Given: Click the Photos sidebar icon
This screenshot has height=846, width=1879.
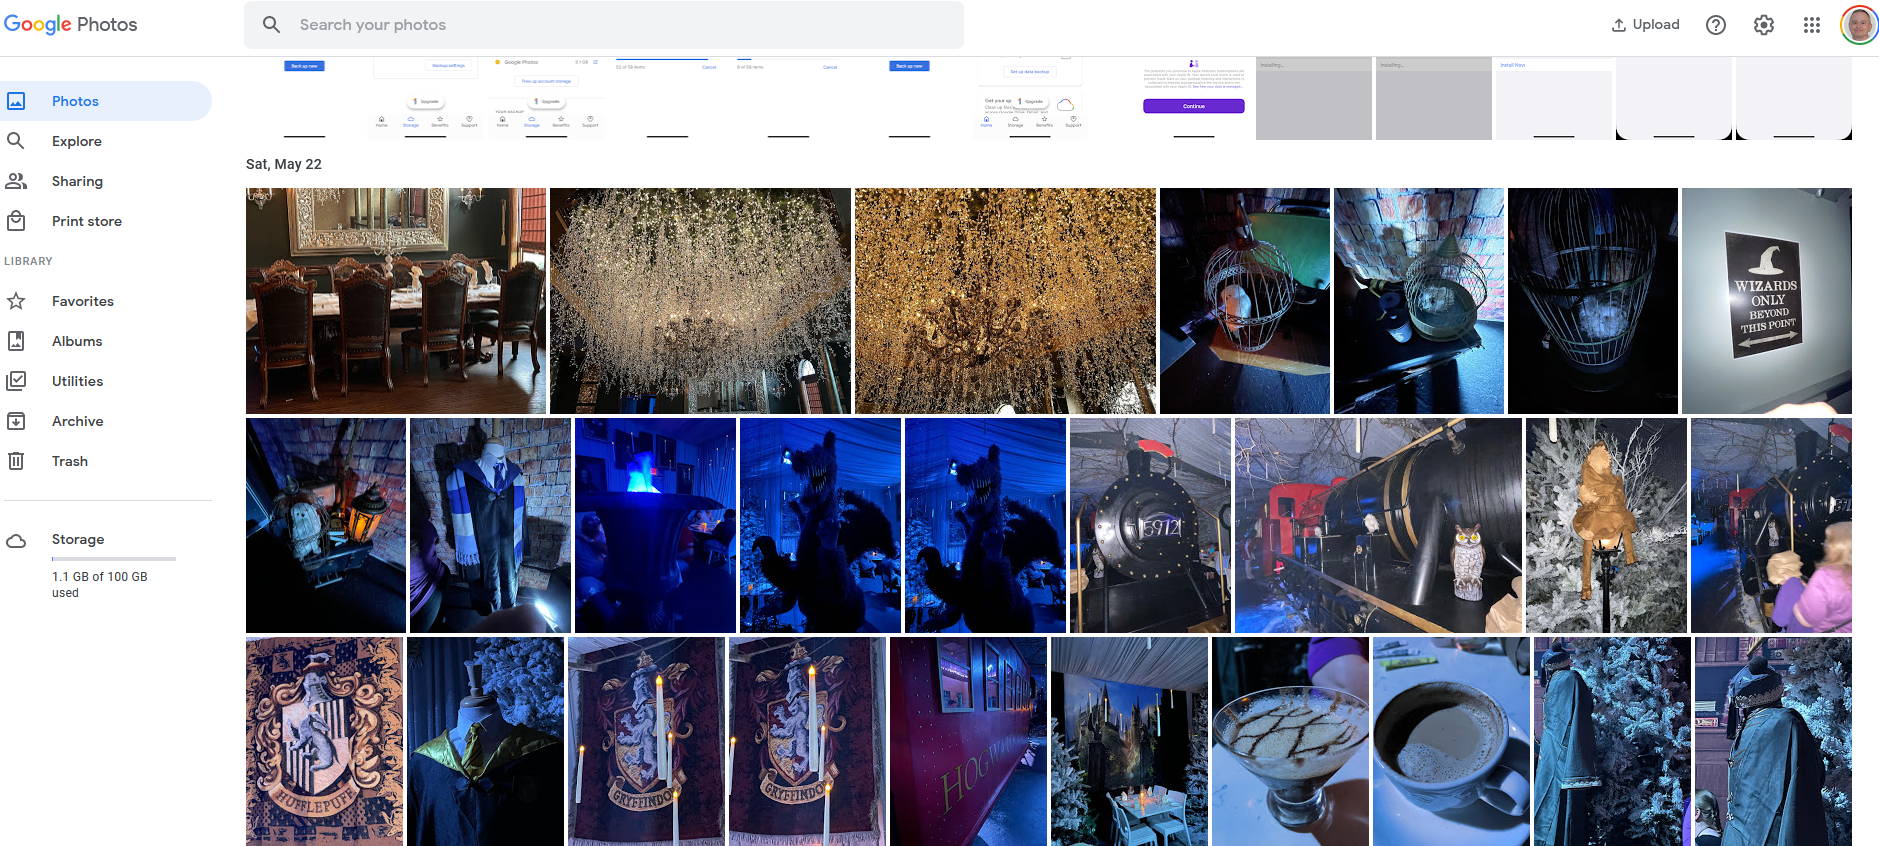Looking at the screenshot, I should coord(16,101).
